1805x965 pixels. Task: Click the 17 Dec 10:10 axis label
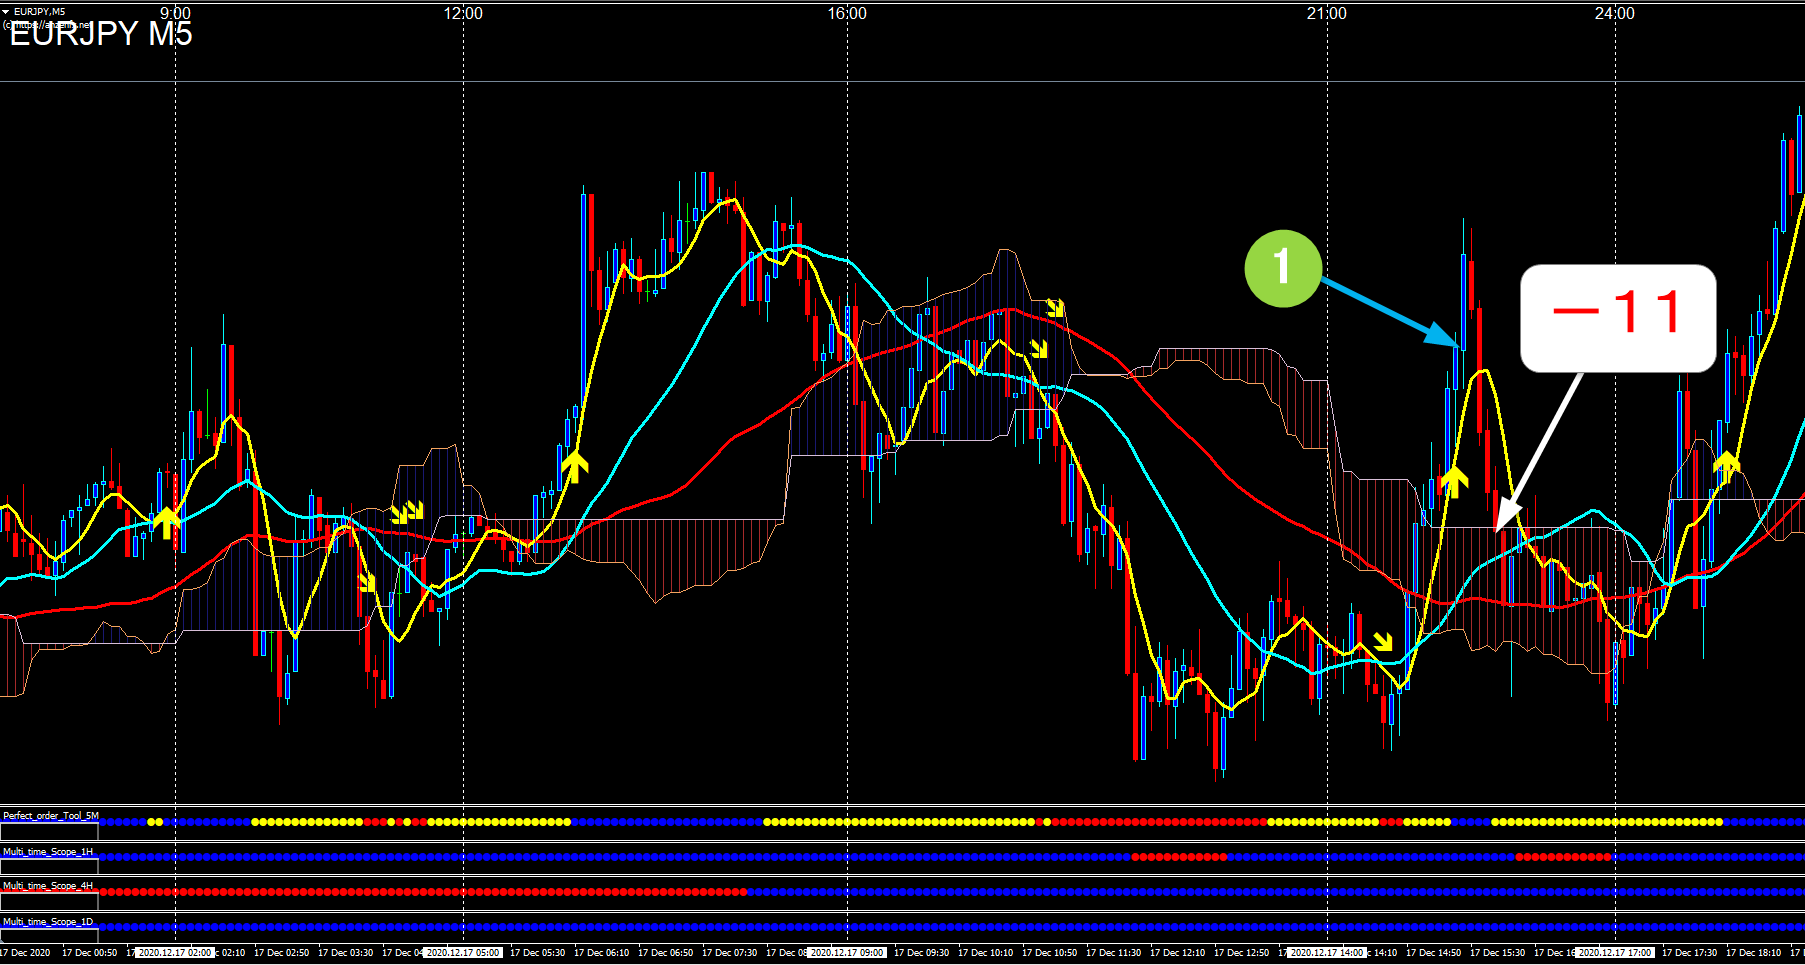tap(985, 953)
